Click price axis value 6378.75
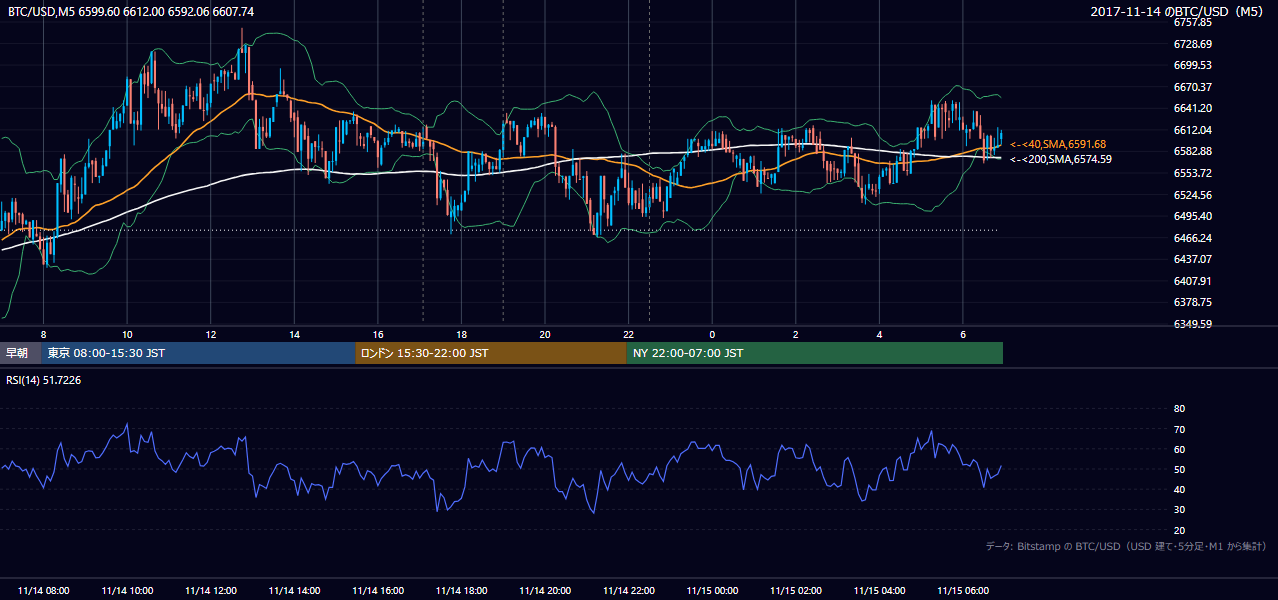Viewport: 1278px width, 600px height. (1192, 302)
